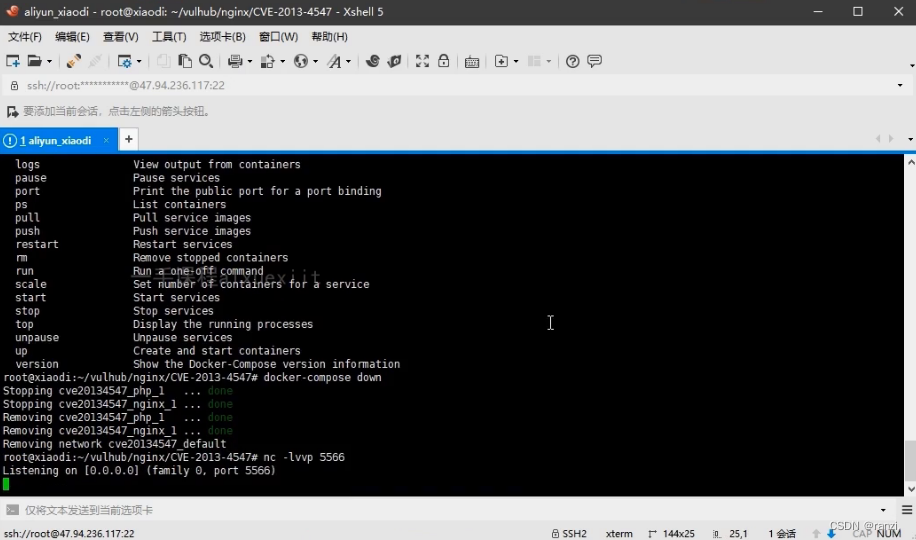Open the 文件(F) menu

coord(25,37)
